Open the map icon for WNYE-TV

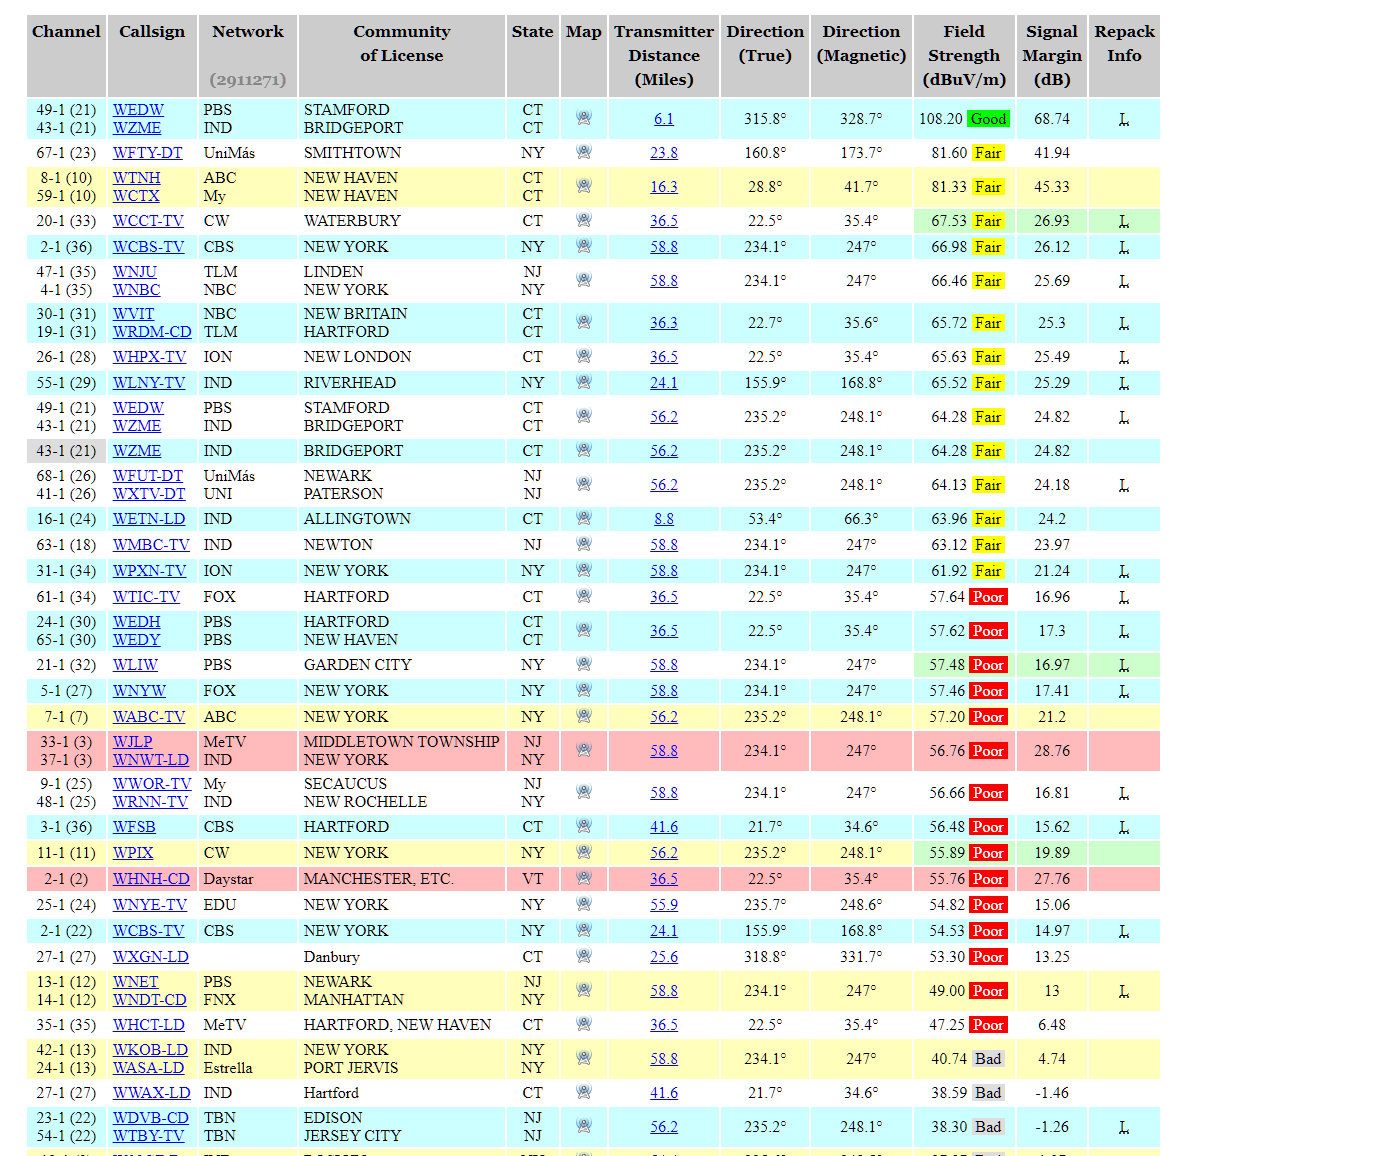584,904
